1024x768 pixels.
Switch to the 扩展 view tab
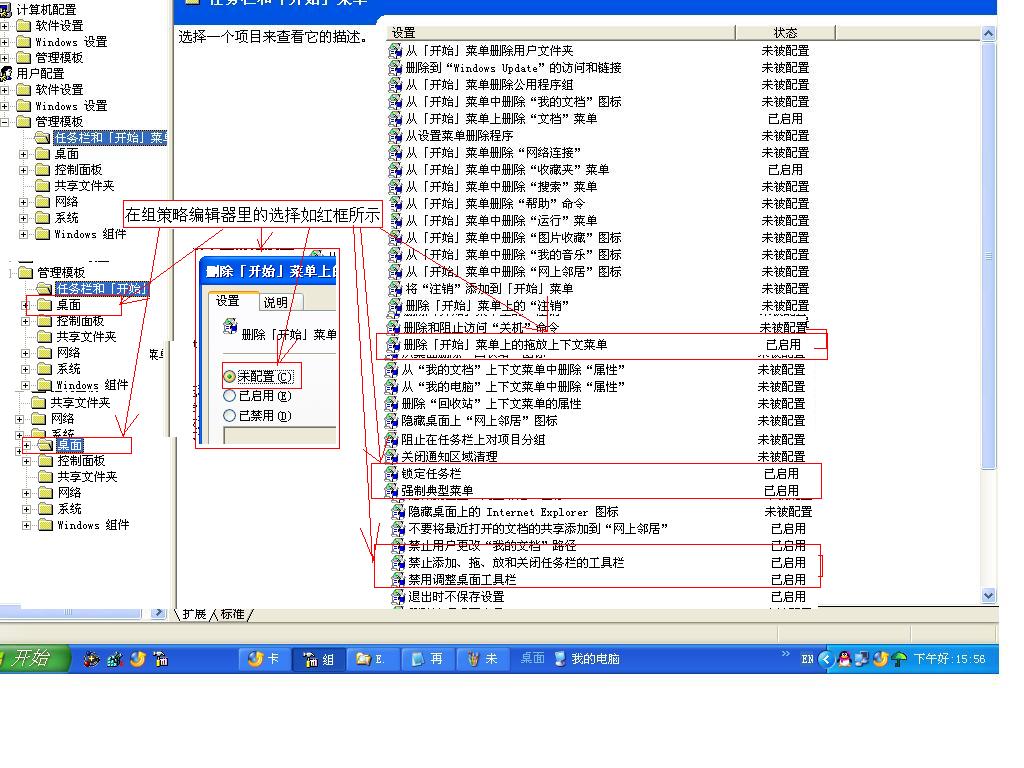(194, 614)
